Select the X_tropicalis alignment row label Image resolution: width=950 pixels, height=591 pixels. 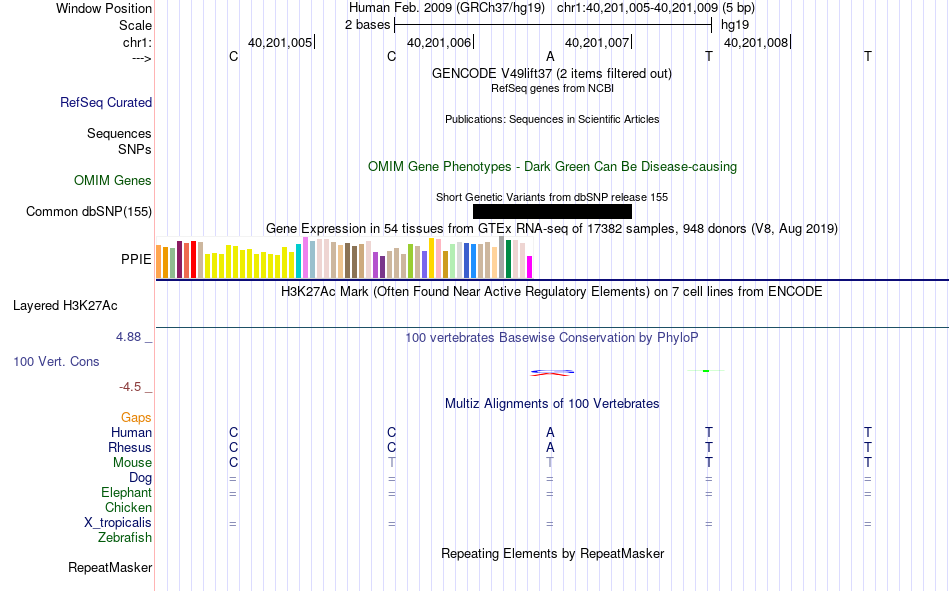118,523
